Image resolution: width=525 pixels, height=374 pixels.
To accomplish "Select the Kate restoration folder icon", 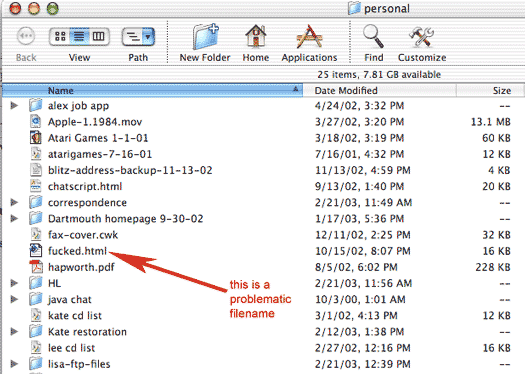I will [35, 331].
